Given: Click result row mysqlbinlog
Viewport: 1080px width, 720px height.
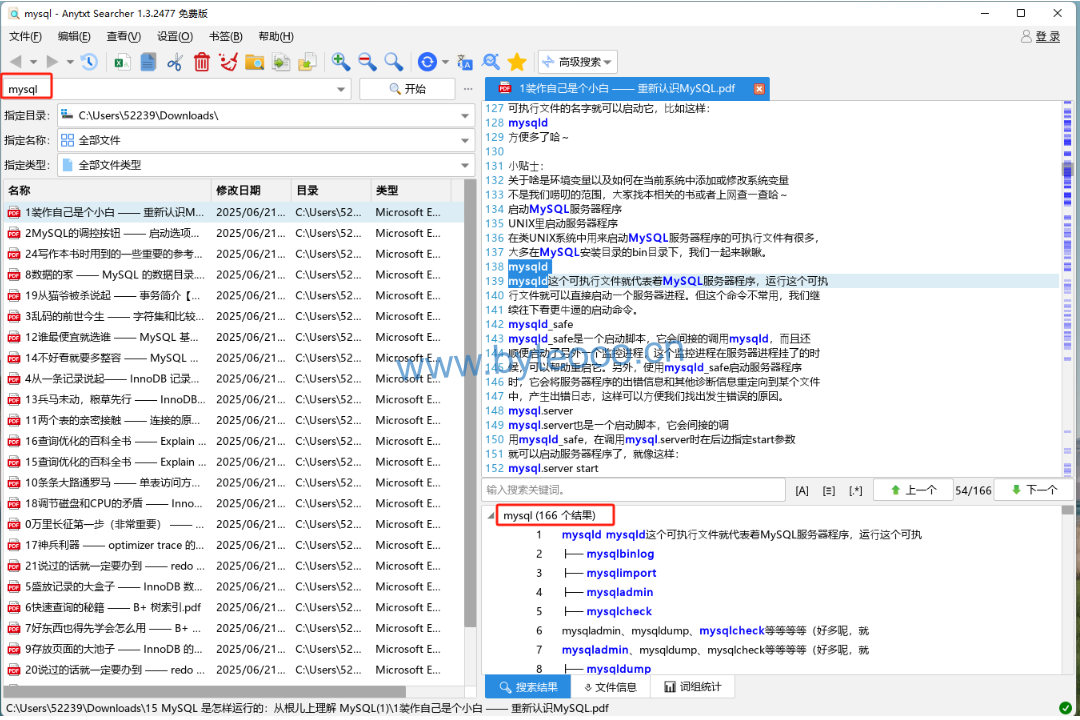Looking at the screenshot, I should tap(620, 554).
